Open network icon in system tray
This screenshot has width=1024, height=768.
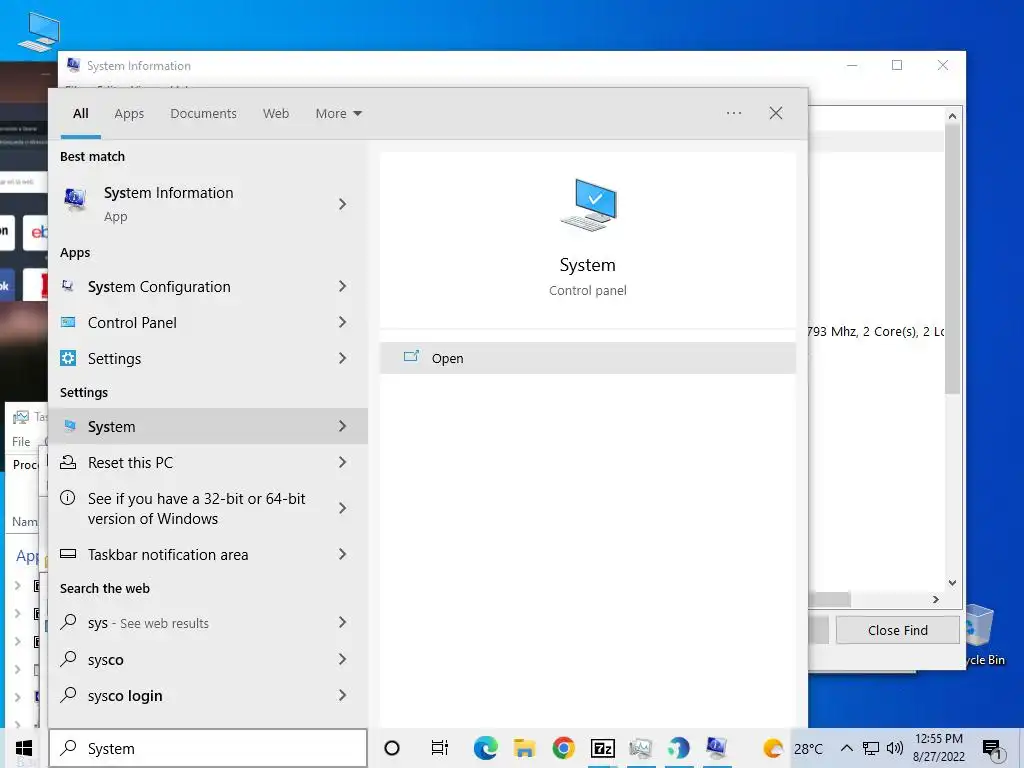point(871,748)
